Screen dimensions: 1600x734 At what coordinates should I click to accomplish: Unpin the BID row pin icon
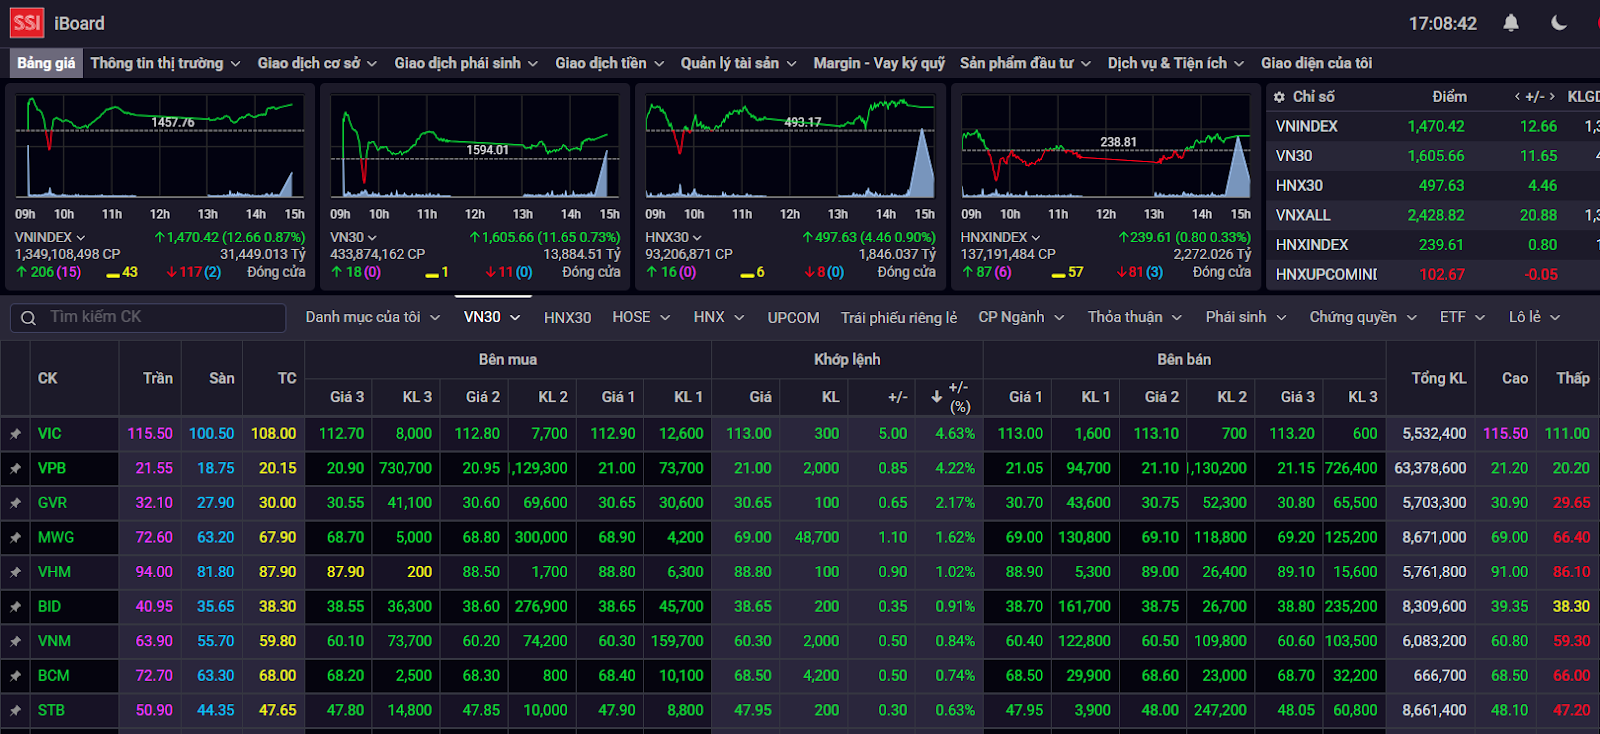15,607
